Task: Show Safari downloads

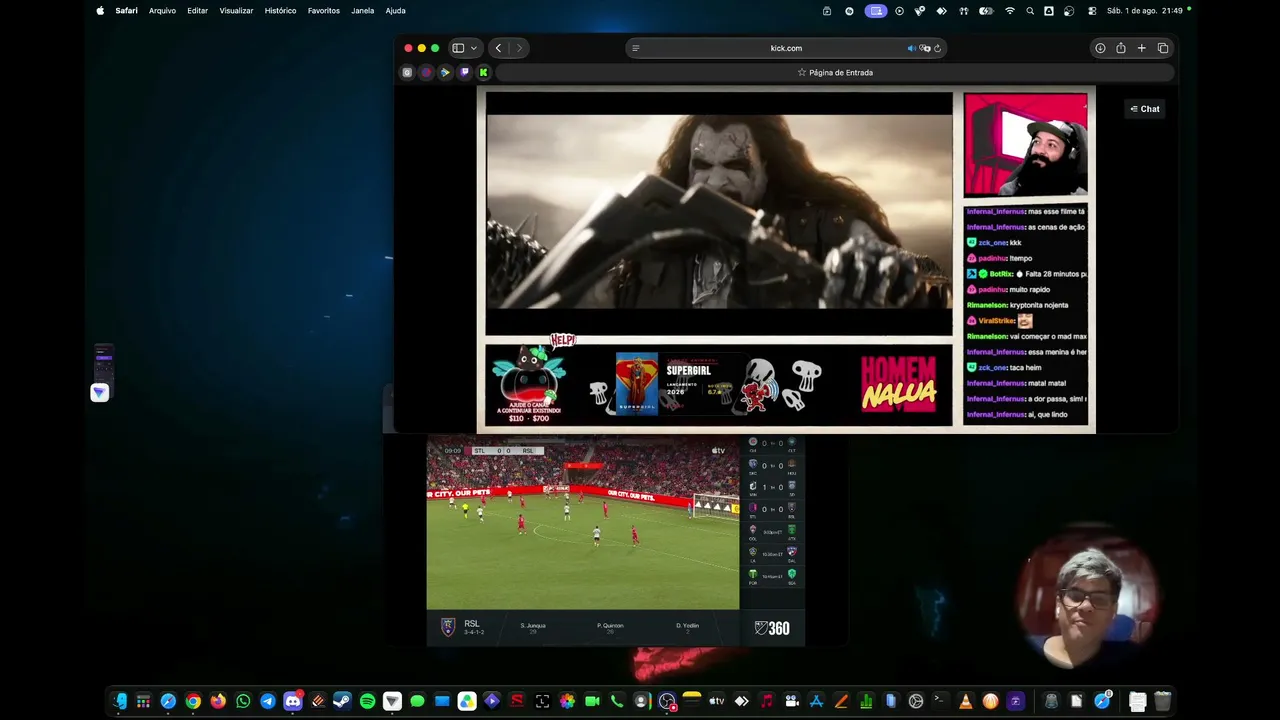Action: coord(1100,48)
